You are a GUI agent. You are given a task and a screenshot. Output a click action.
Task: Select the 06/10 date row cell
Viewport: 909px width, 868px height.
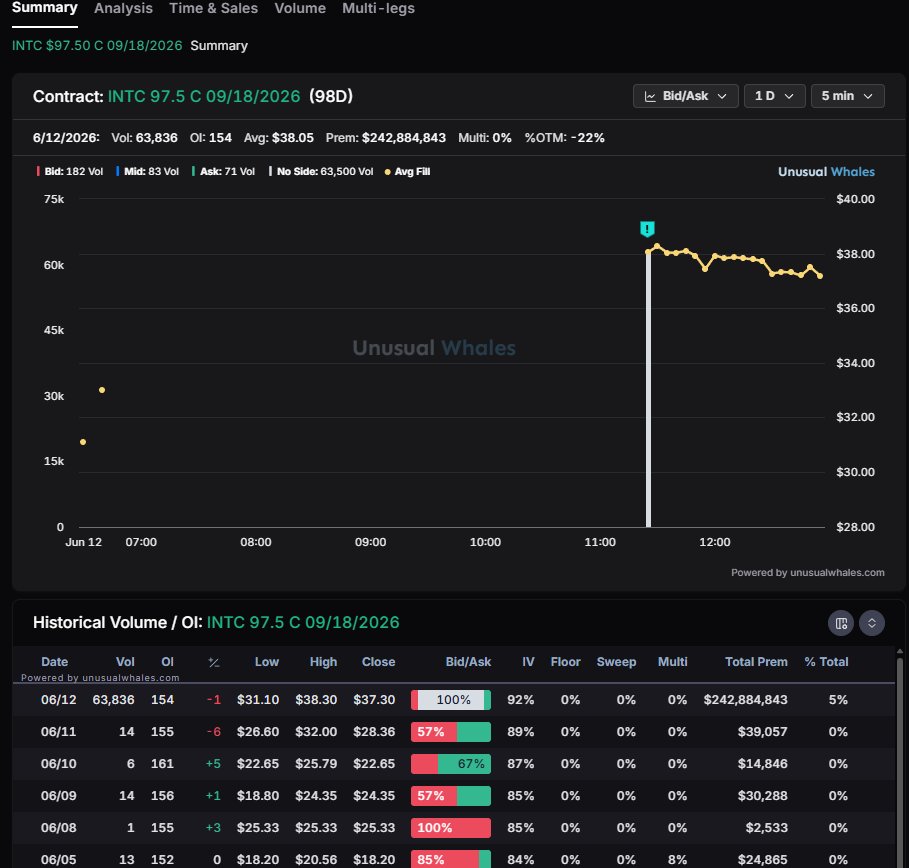pyautogui.click(x=59, y=764)
